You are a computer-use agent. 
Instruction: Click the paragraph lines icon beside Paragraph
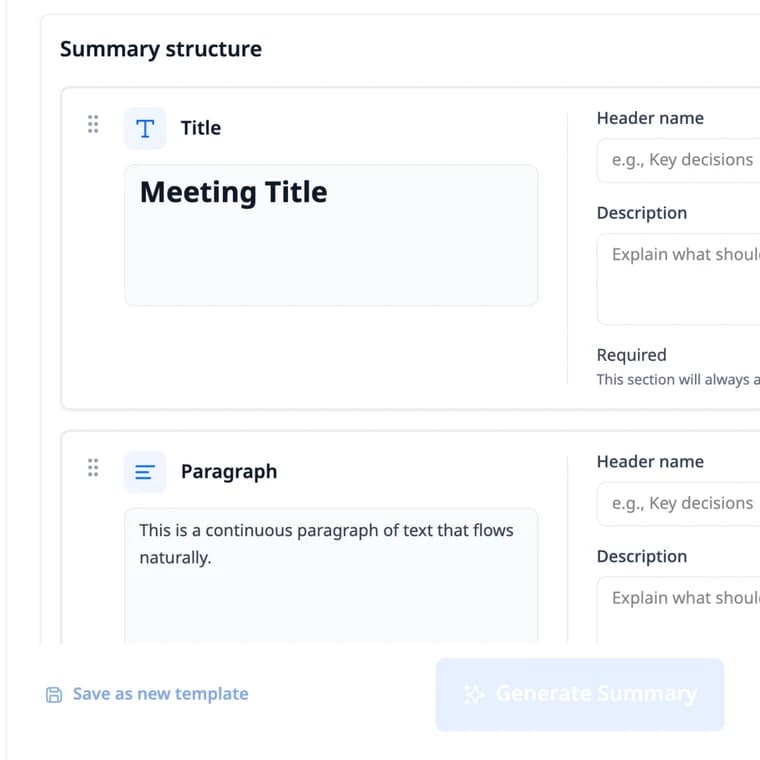tap(145, 472)
